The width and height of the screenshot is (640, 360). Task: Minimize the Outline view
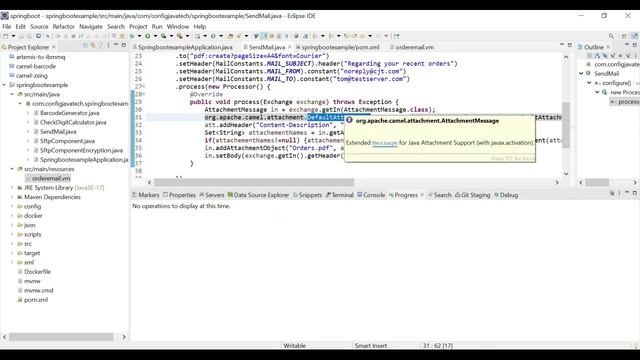(x=627, y=44)
